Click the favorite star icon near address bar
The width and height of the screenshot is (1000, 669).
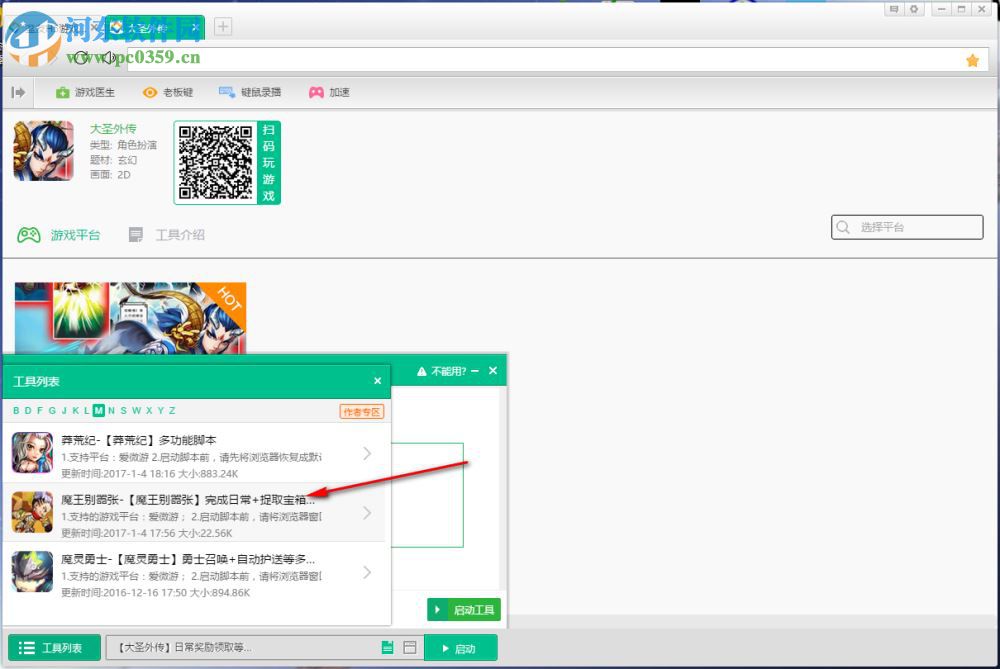pyautogui.click(x=971, y=60)
